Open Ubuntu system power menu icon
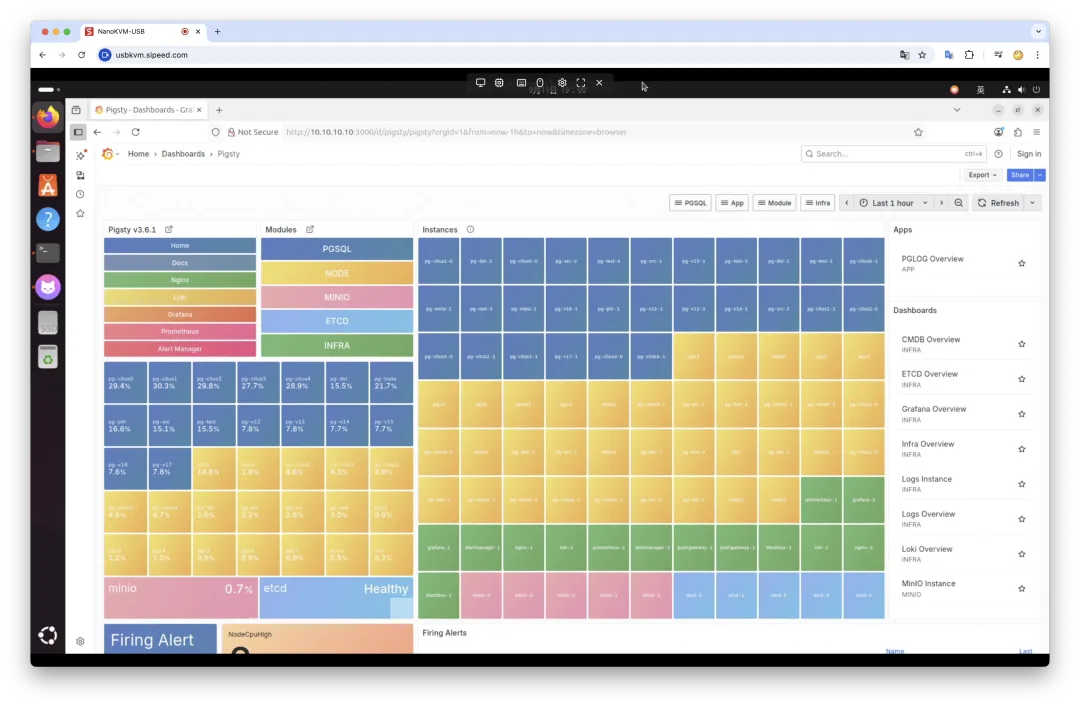Viewport: 1080px width, 707px height. tap(1036, 90)
